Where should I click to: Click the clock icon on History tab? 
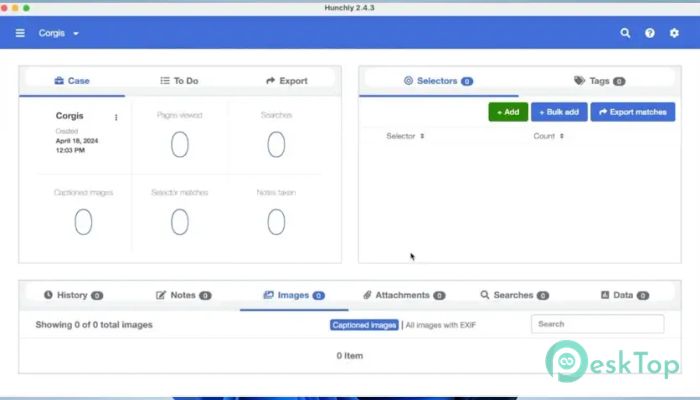48,295
